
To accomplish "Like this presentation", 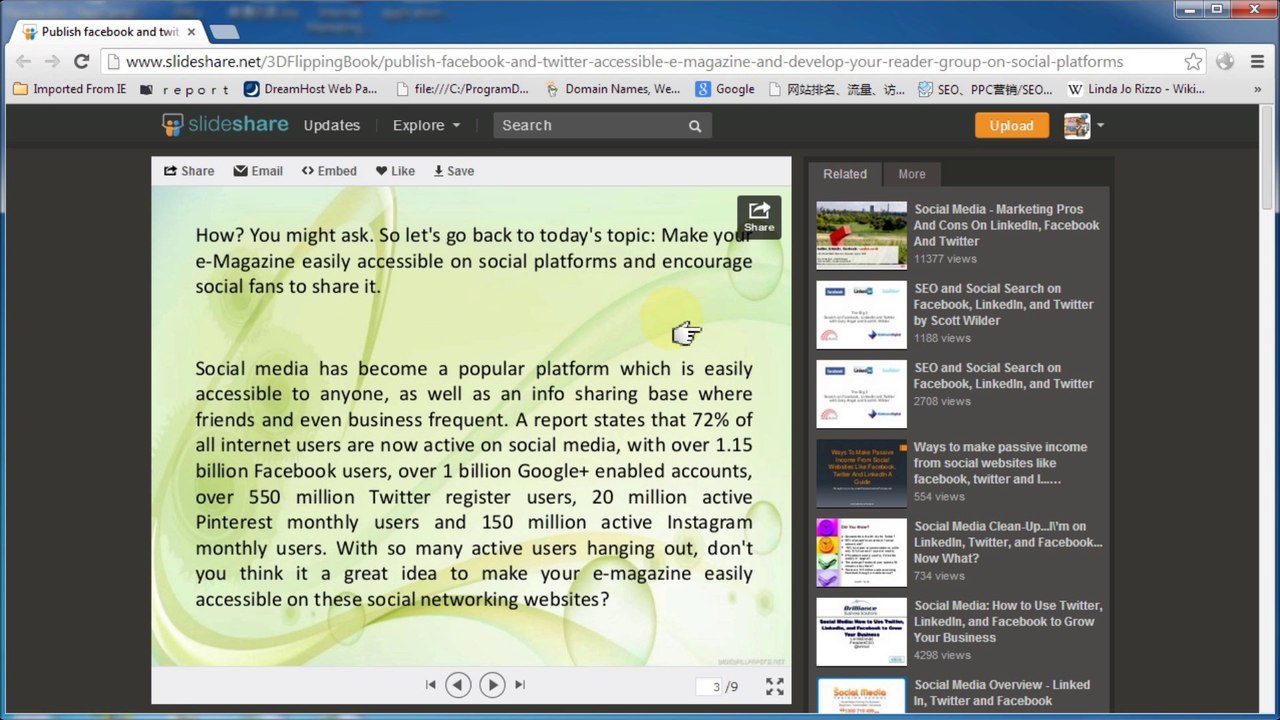I will pos(395,171).
